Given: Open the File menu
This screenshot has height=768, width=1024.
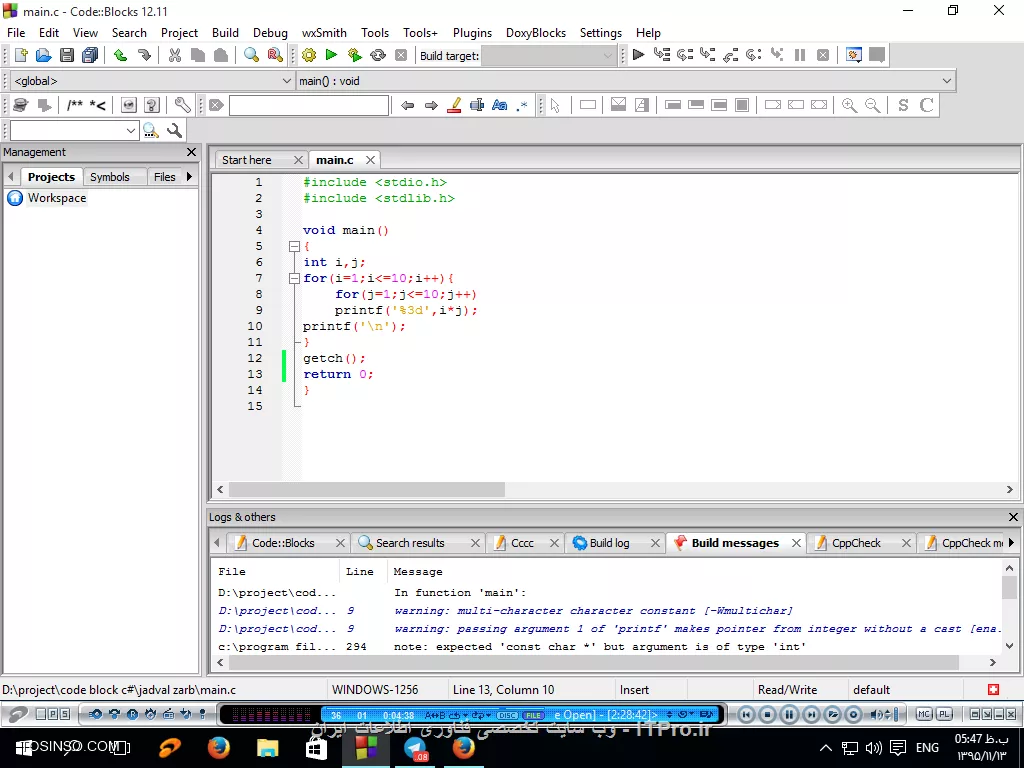Looking at the screenshot, I should tap(16, 33).
